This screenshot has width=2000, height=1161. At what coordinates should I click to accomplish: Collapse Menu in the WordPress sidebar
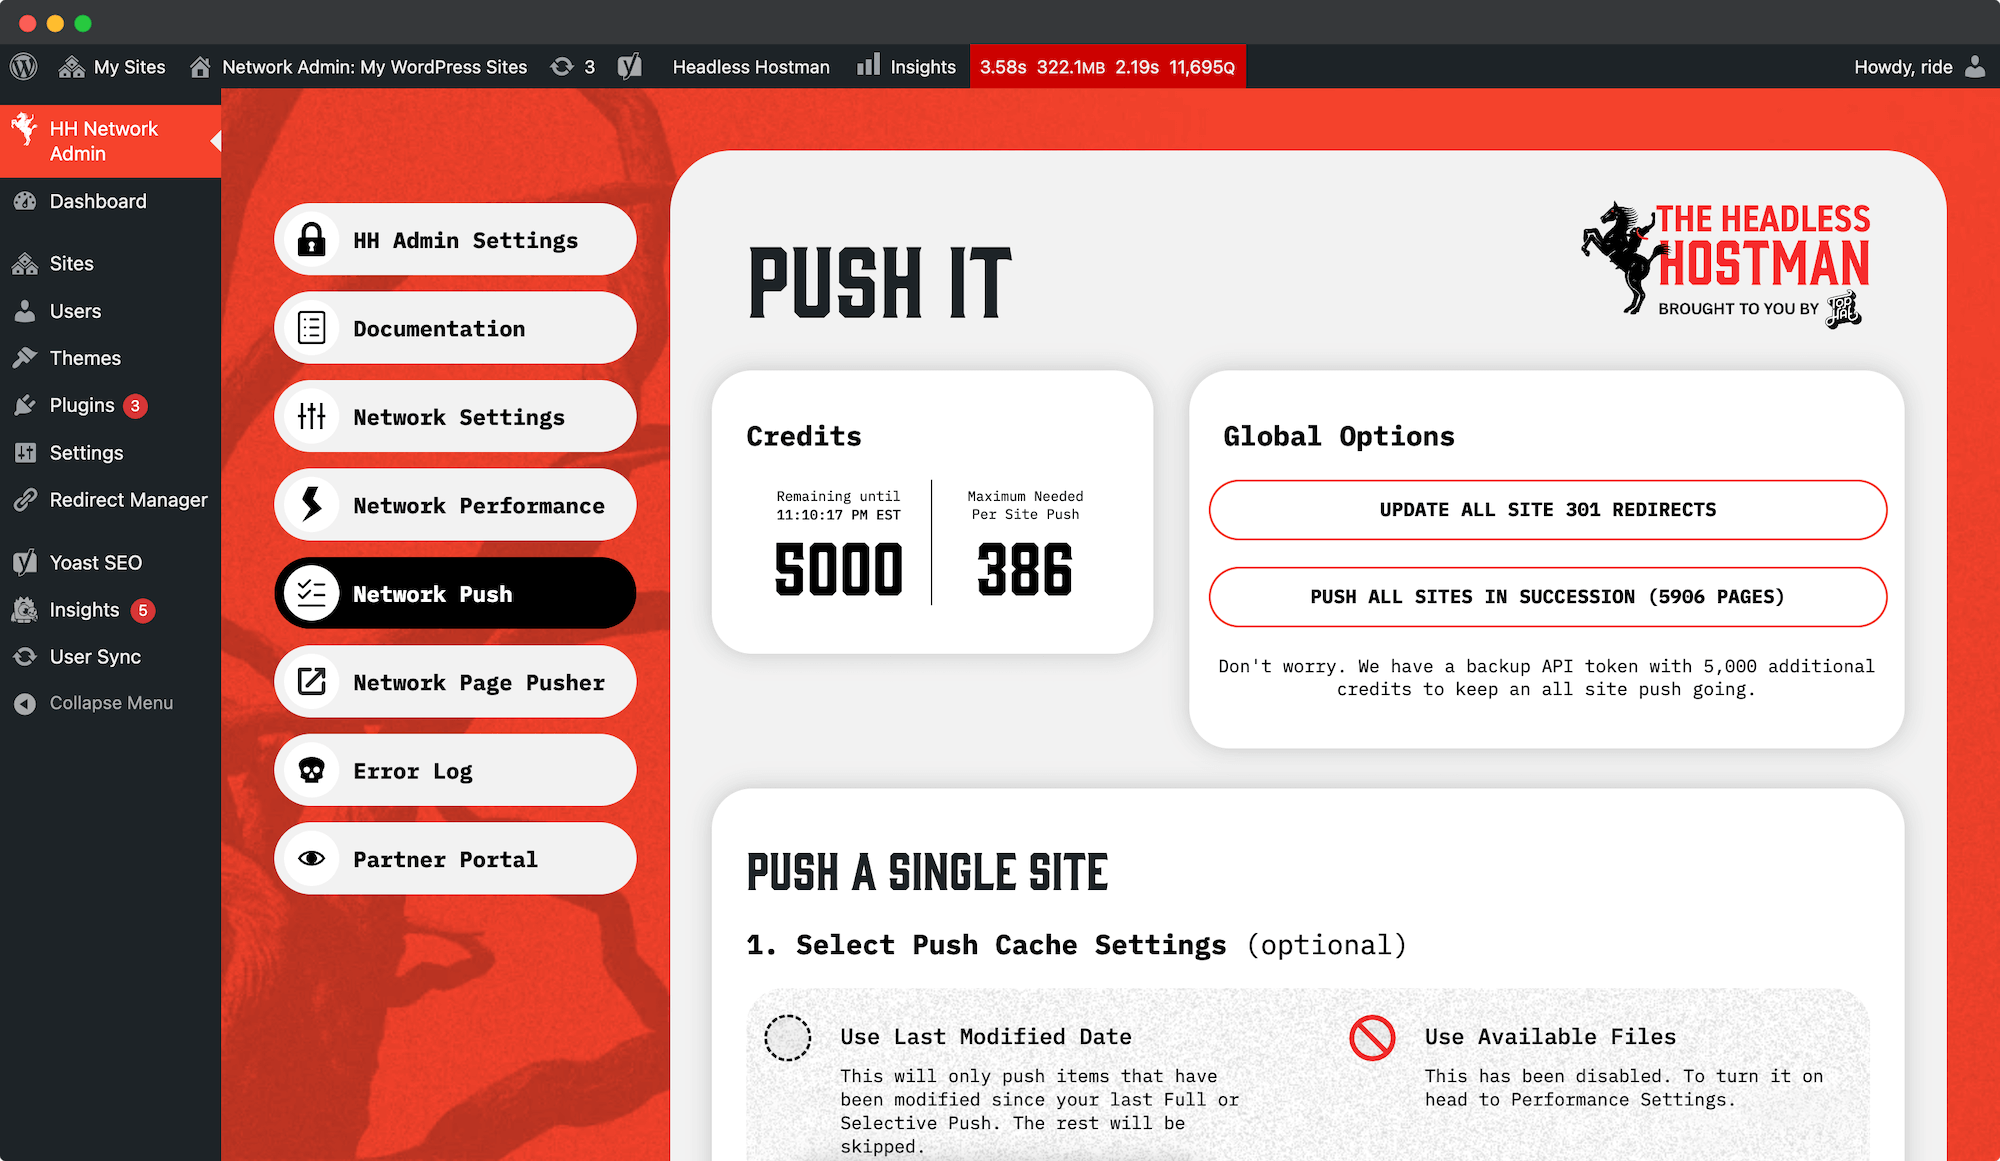click(x=110, y=703)
